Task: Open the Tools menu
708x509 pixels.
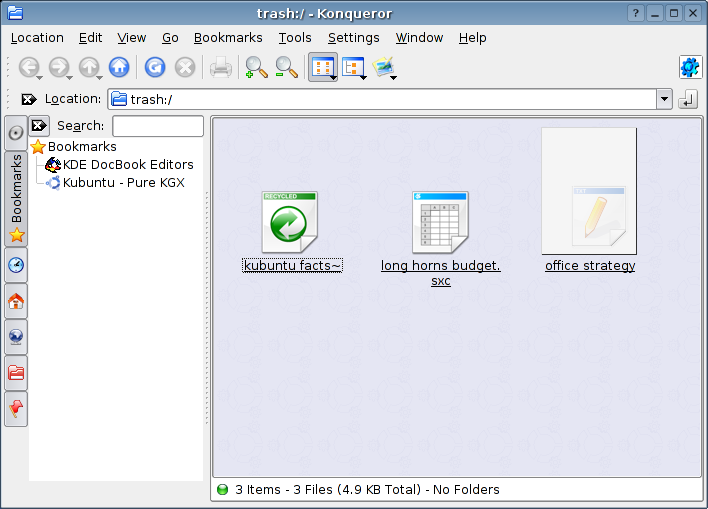Action: 295,38
